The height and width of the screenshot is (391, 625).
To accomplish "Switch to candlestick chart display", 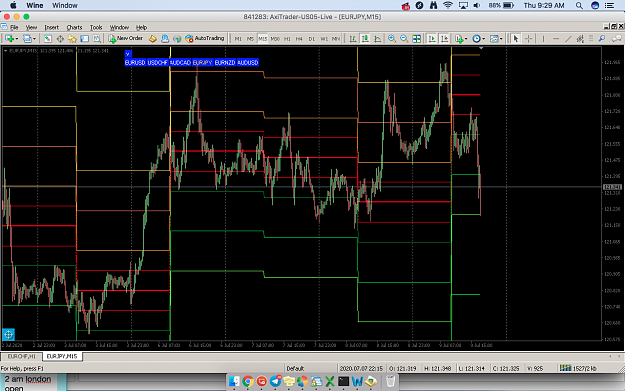I will pos(365,39).
